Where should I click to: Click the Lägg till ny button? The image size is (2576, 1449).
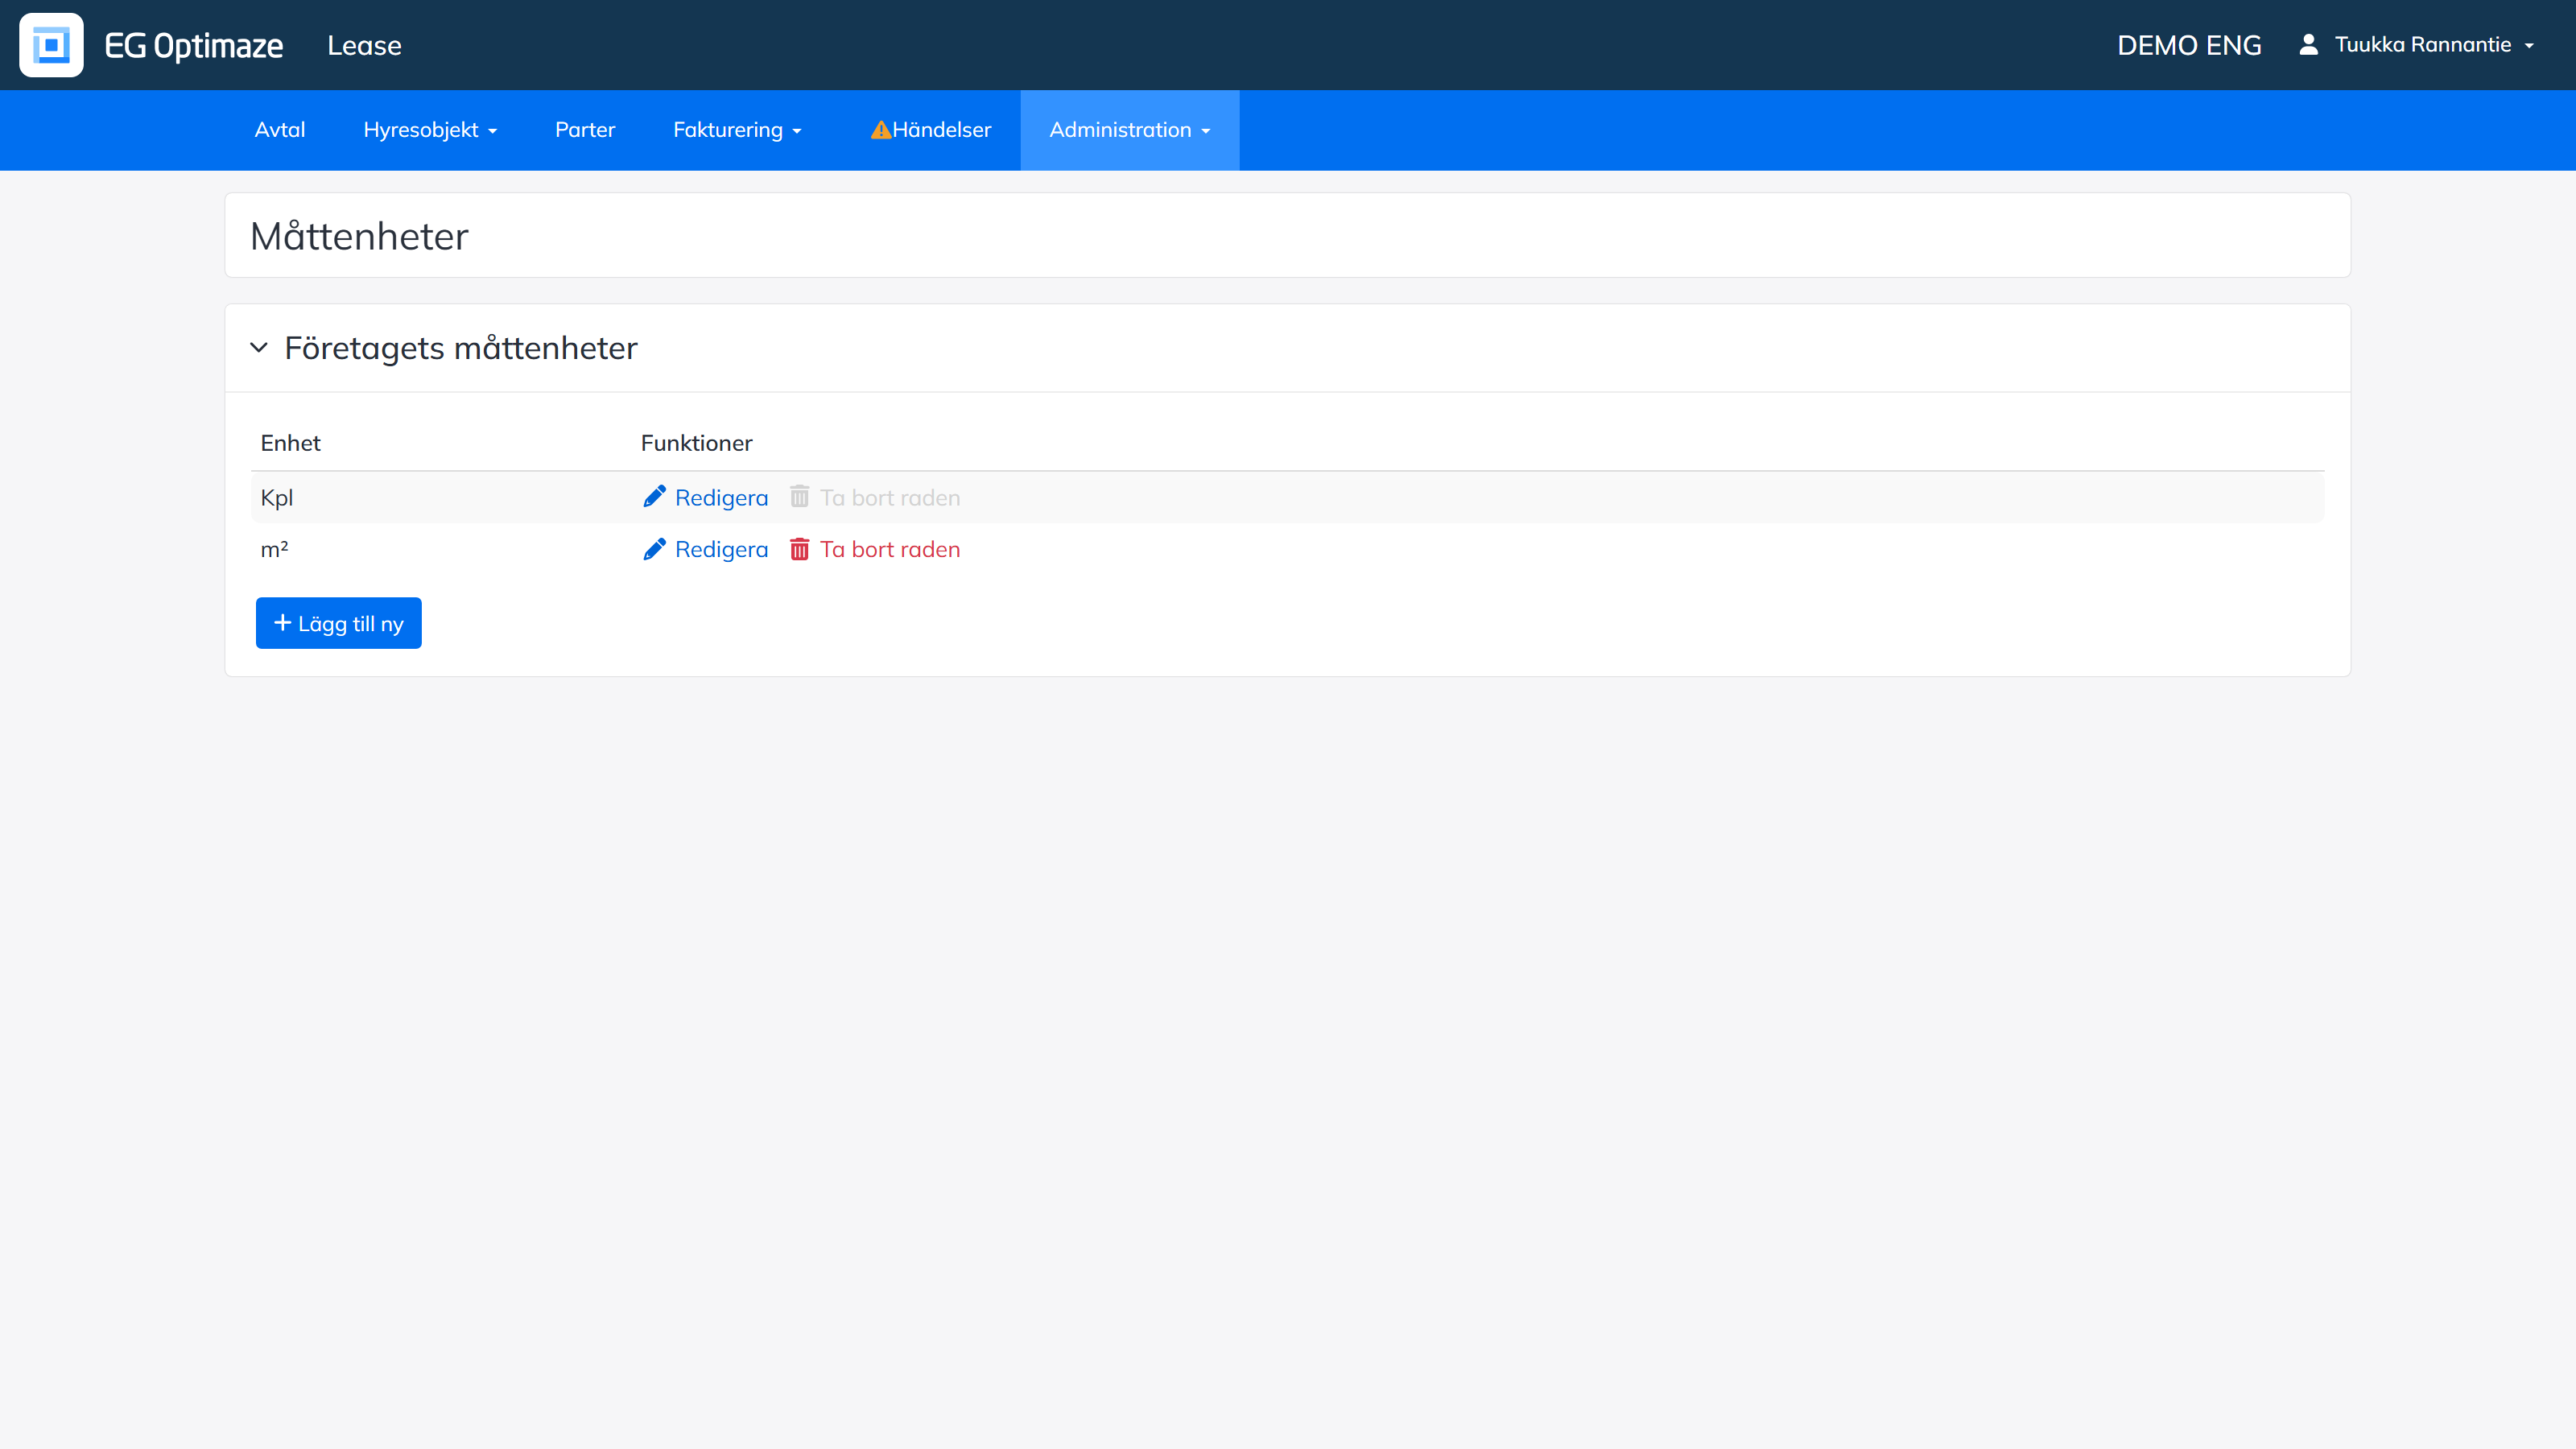[338, 623]
